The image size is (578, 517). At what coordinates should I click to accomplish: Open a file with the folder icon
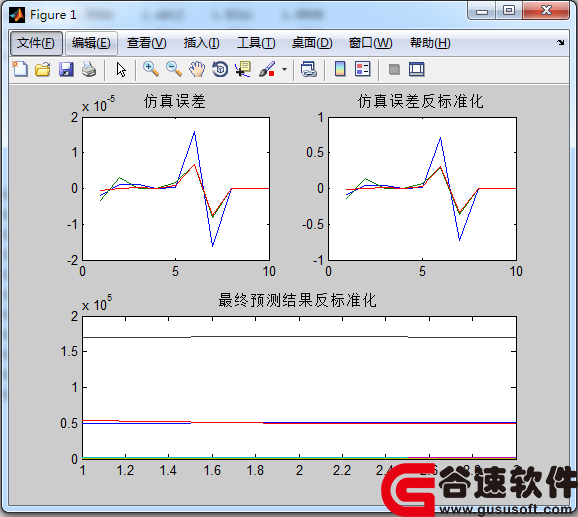pos(43,69)
